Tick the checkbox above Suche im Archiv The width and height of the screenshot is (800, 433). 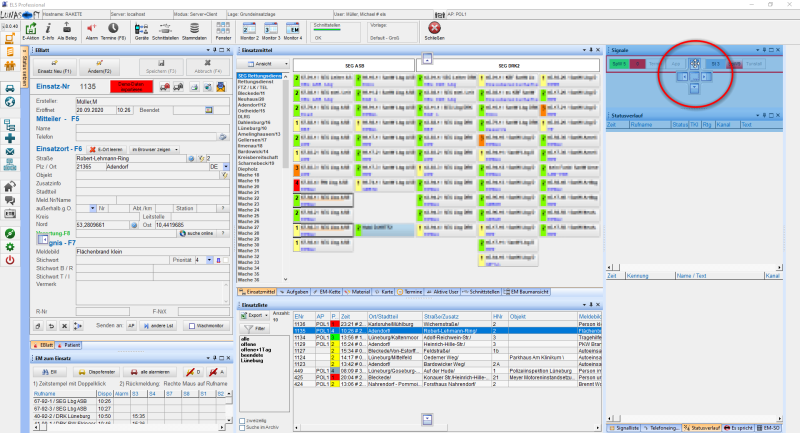pyautogui.click(x=242, y=420)
